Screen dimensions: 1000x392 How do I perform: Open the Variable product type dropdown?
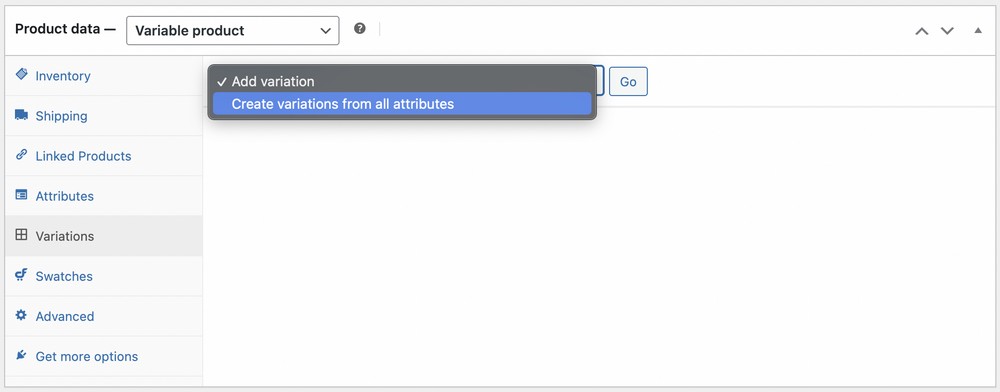(x=233, y=31)
